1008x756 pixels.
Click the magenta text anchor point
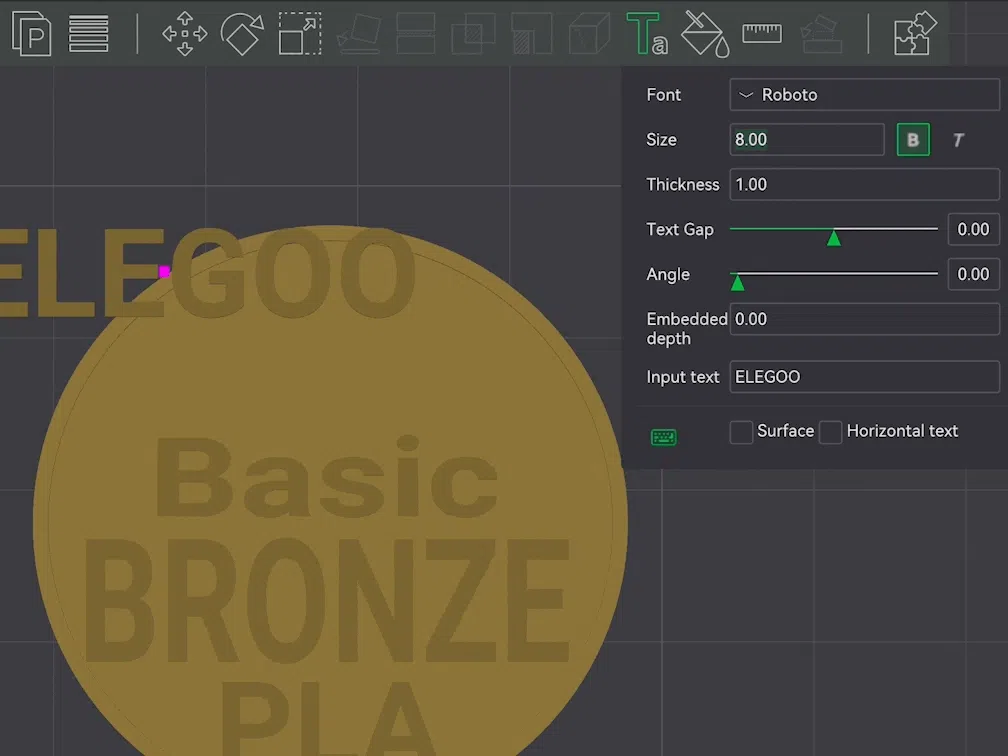[x=165, y=272]
